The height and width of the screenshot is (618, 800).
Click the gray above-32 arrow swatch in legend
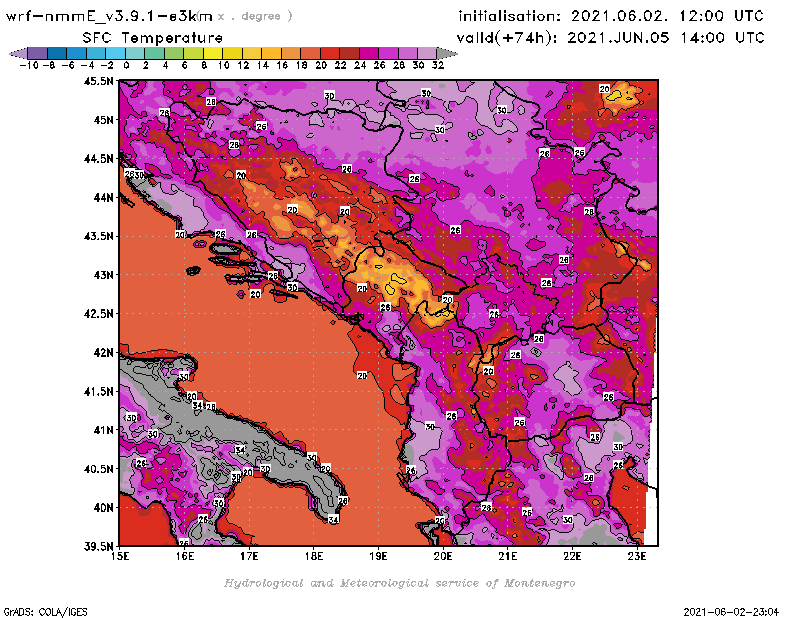[x=447, y=53]
